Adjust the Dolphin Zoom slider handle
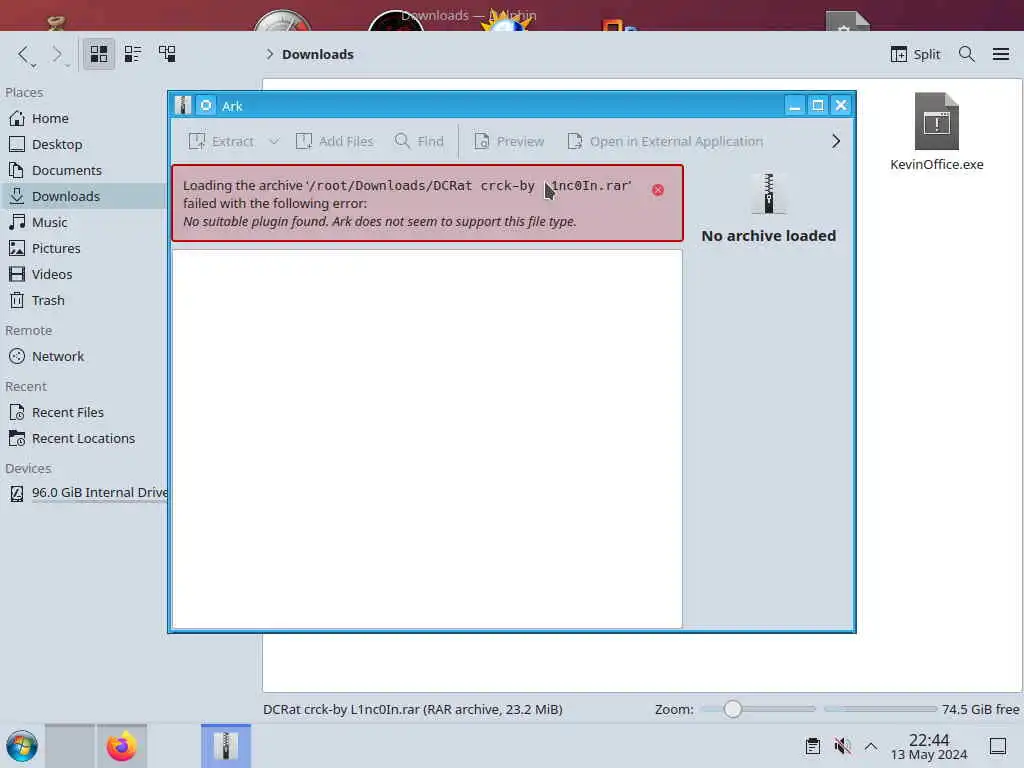The image size is (1024, 768). pos(732,709)
